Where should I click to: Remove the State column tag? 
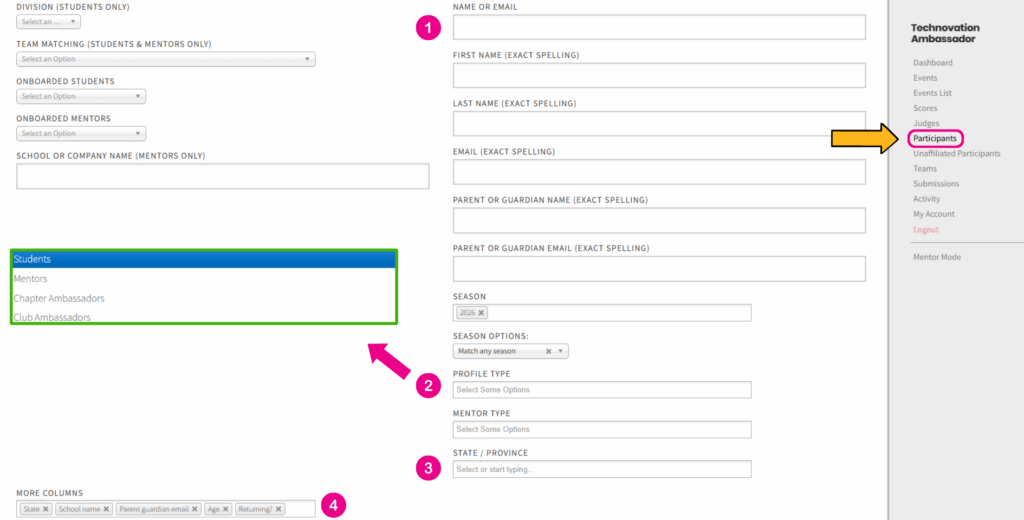click(46, 509)
